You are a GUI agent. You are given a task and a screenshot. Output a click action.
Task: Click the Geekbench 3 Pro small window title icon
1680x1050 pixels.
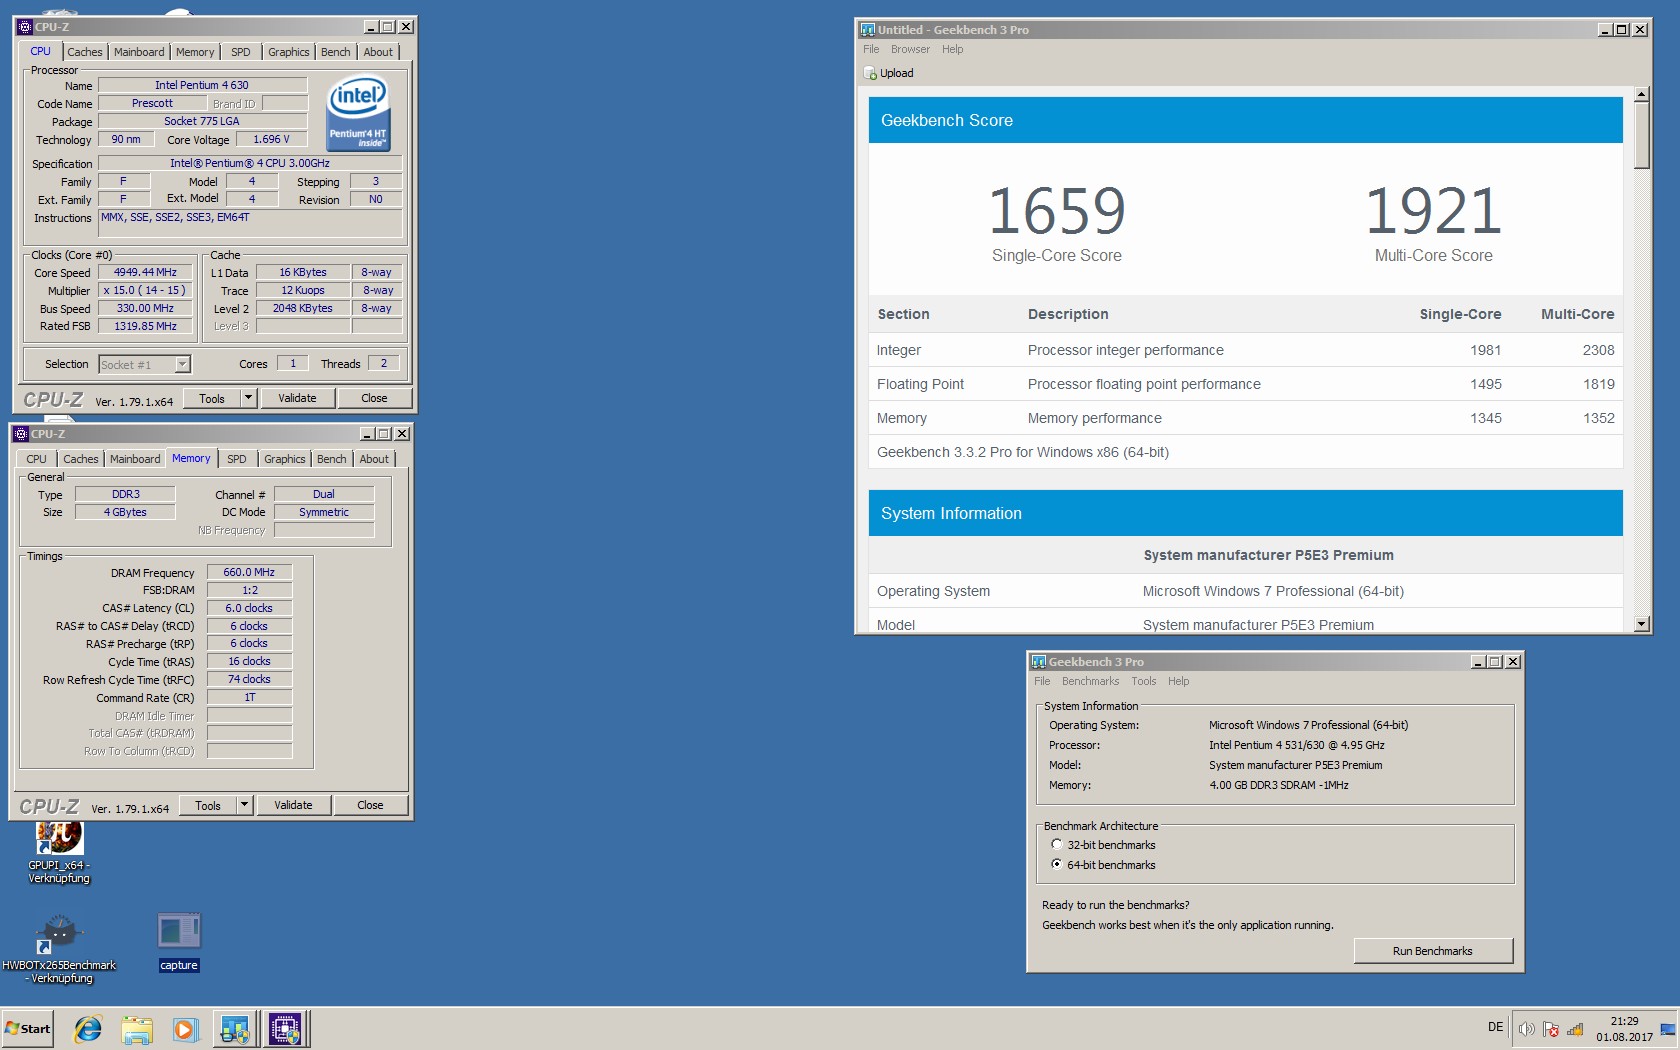point(1039,662)
